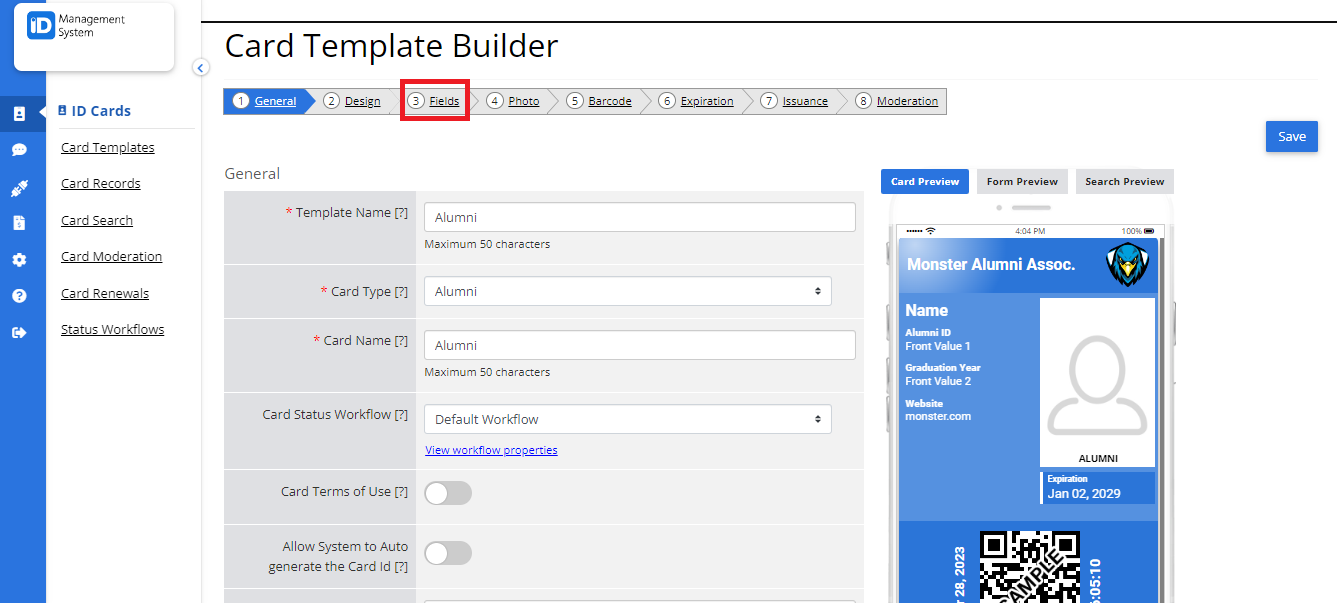
Task: Click the logout arrow icon in sidebar
Action: pyautogui.click(x=19, y=333)
